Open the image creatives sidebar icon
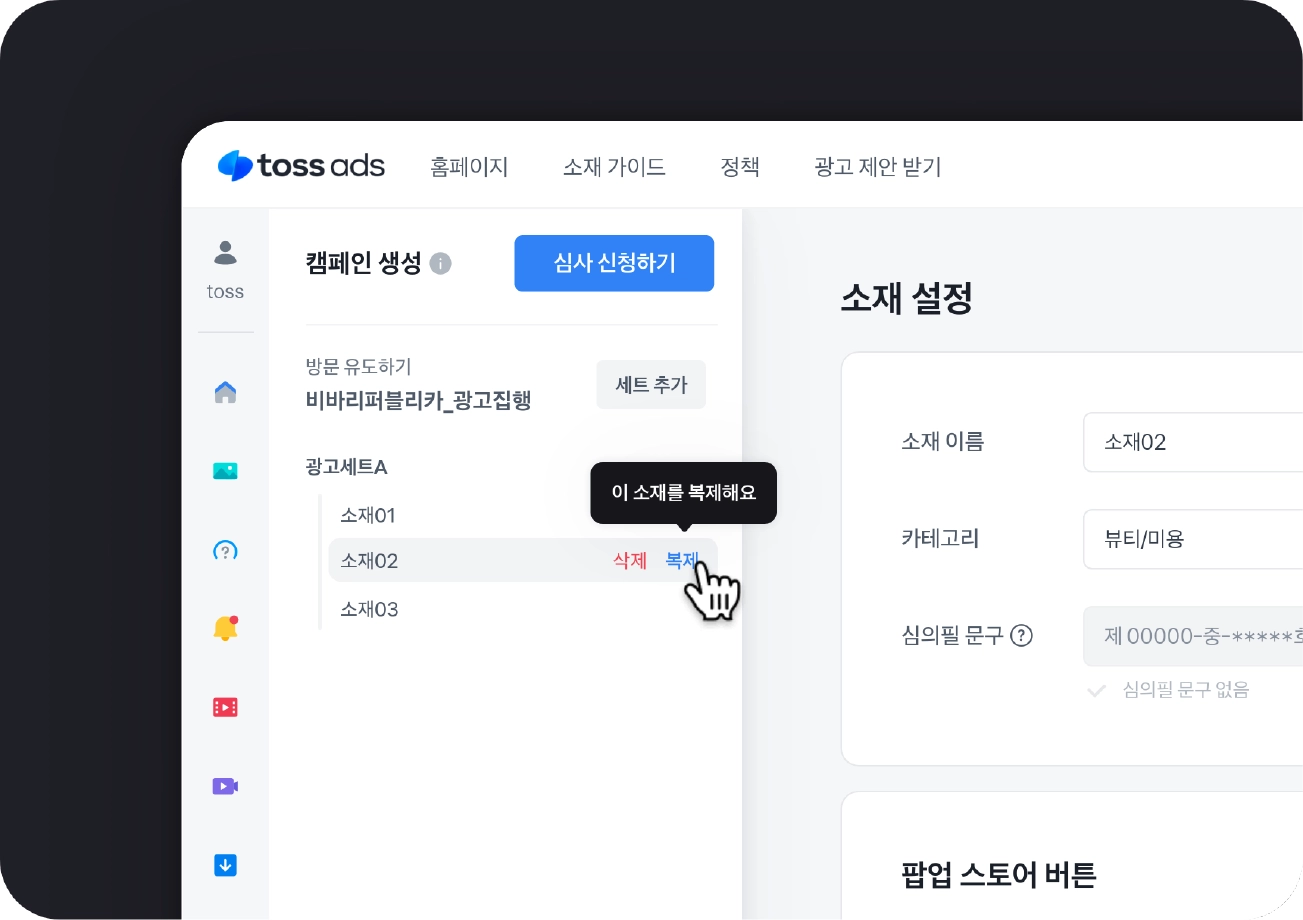This screenshot has height=920, width=1303. point(226,470)
